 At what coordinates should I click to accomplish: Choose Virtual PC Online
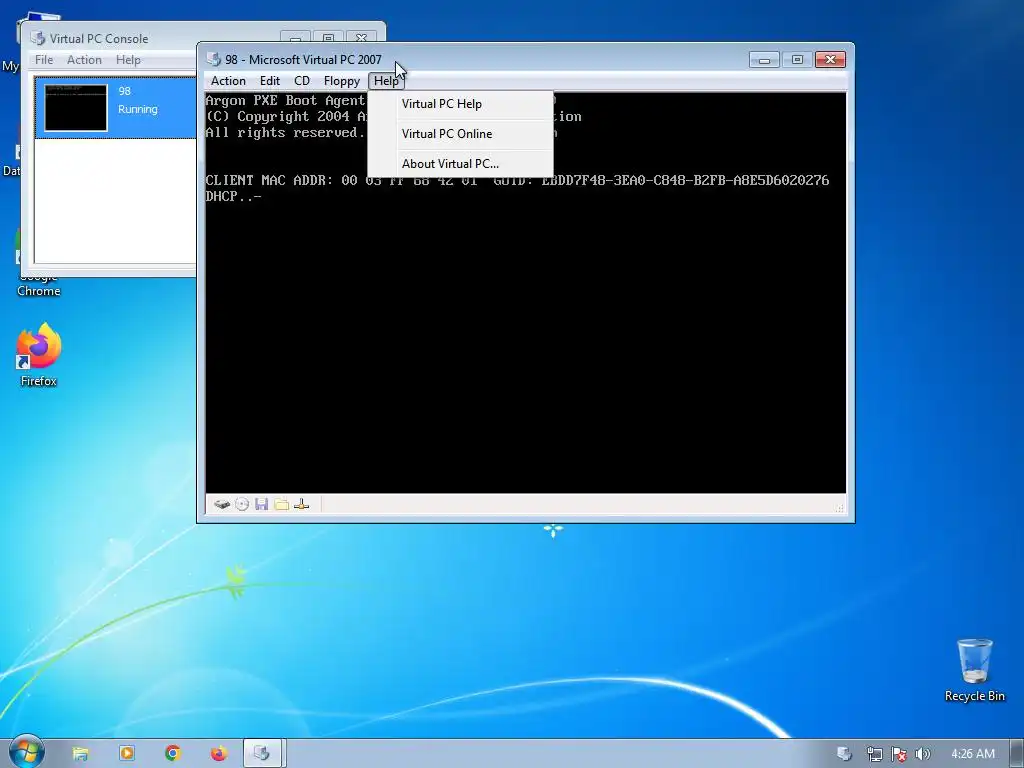pyautogui.click(x=461, y=134)
